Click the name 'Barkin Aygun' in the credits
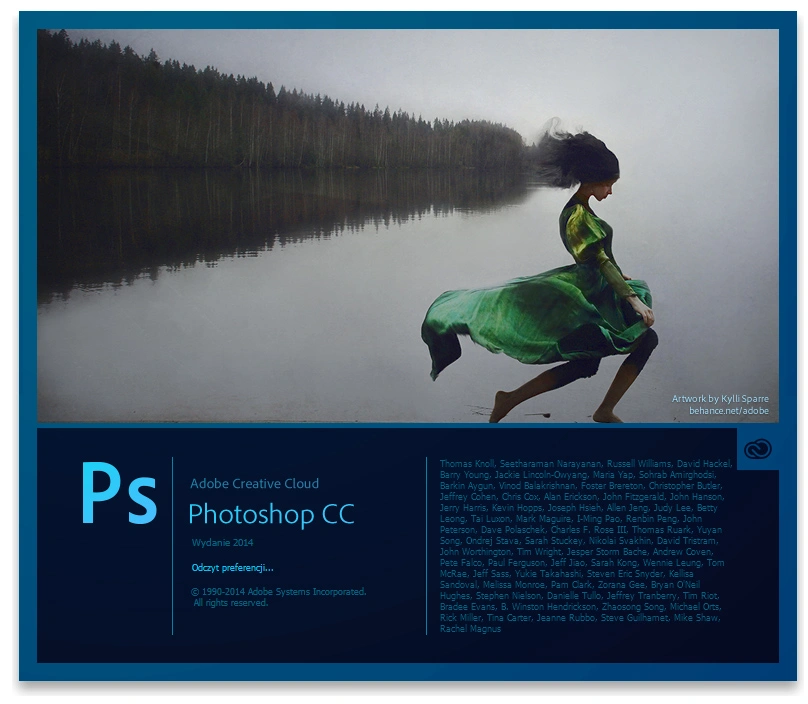 (466, 485)
